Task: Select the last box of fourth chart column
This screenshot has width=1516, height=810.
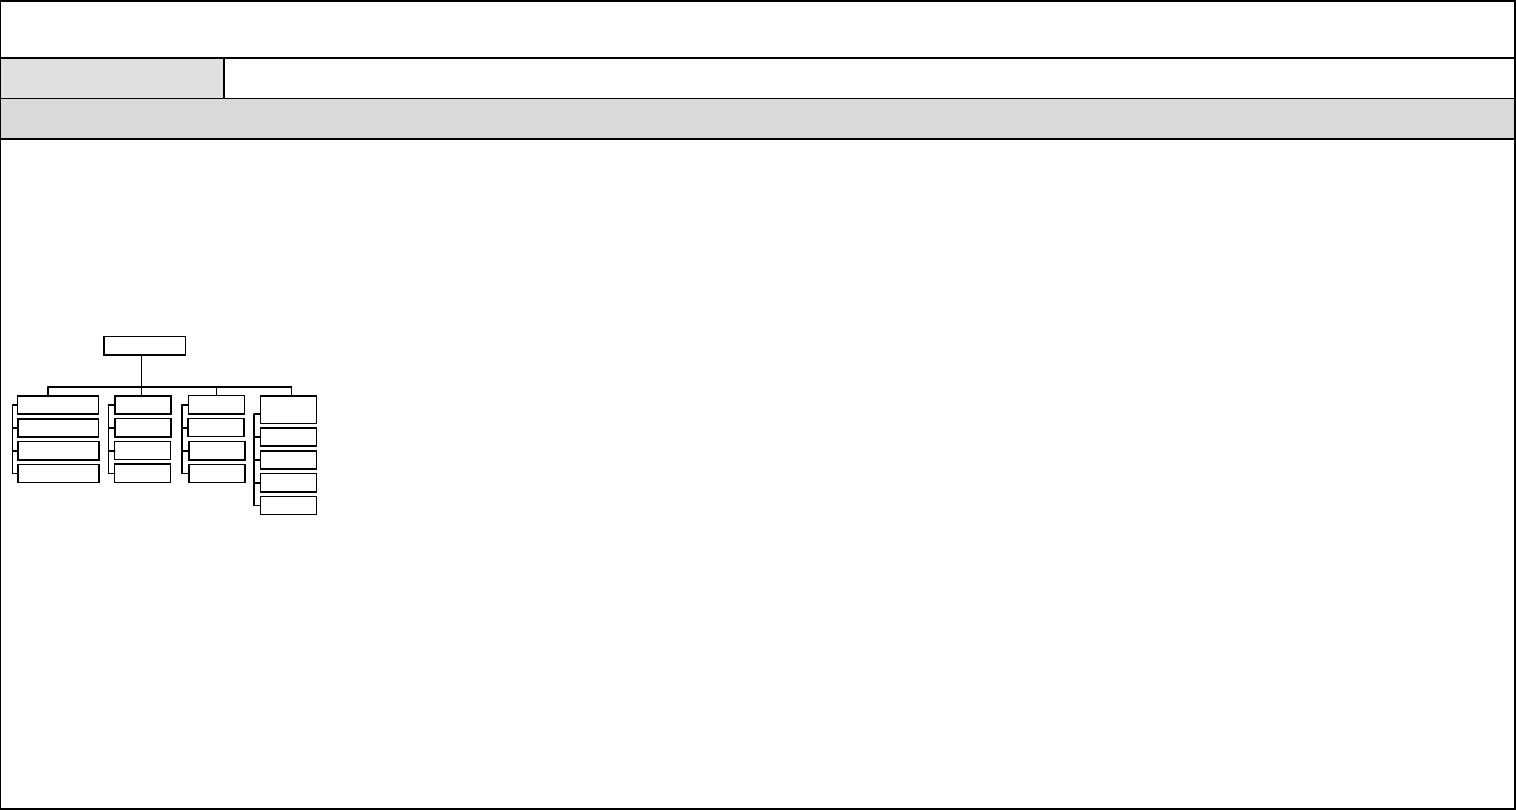Action: click(289, 506)
